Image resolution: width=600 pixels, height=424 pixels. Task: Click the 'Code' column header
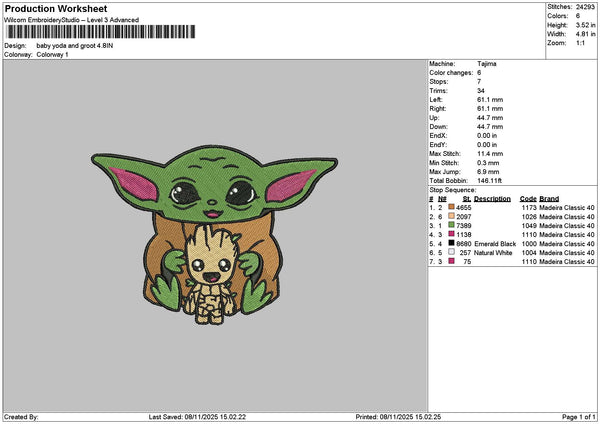528,199
